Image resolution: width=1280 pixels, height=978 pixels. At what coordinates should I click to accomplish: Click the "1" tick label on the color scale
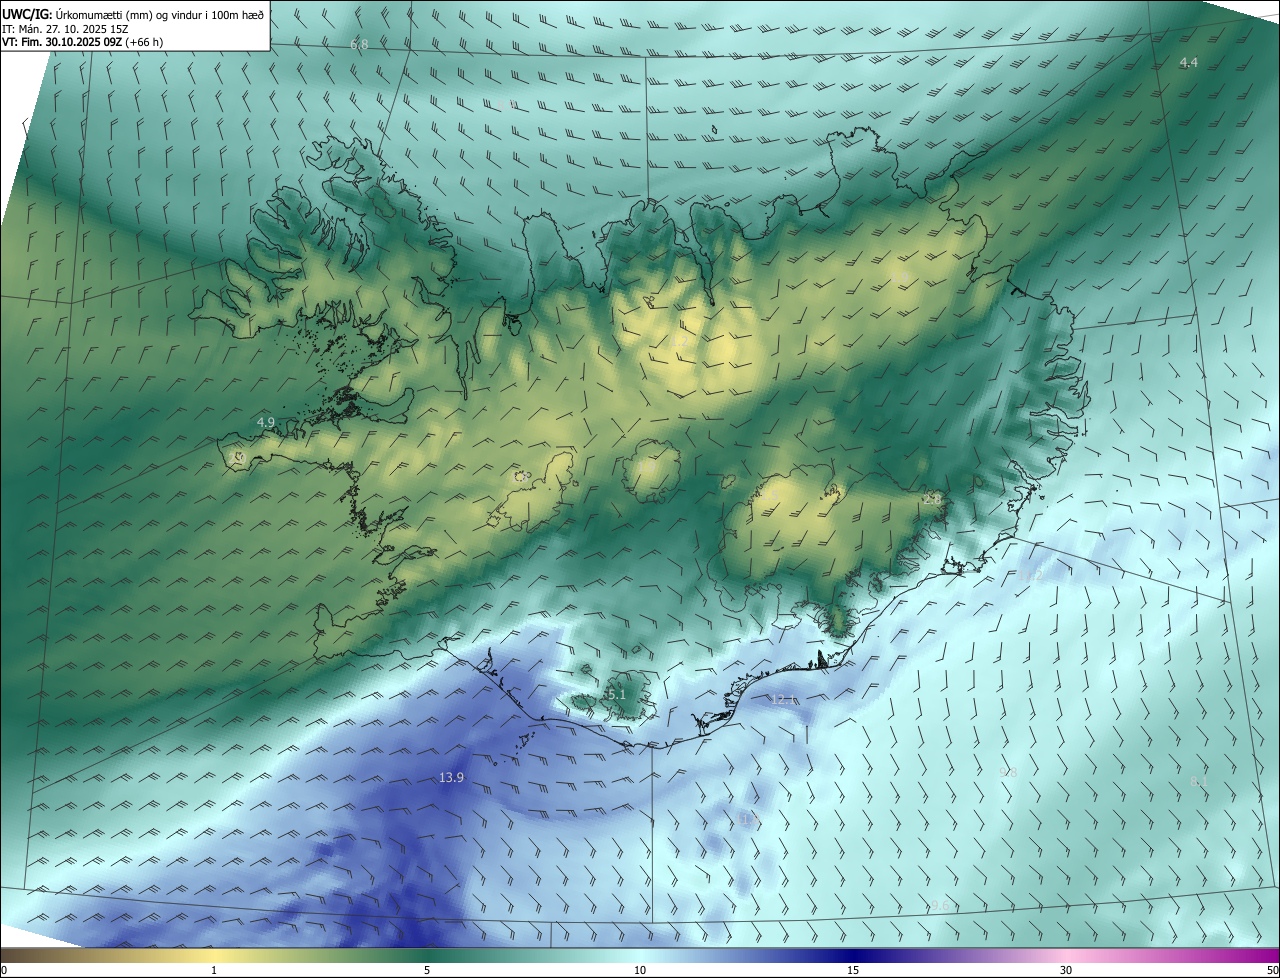(214, 970)
